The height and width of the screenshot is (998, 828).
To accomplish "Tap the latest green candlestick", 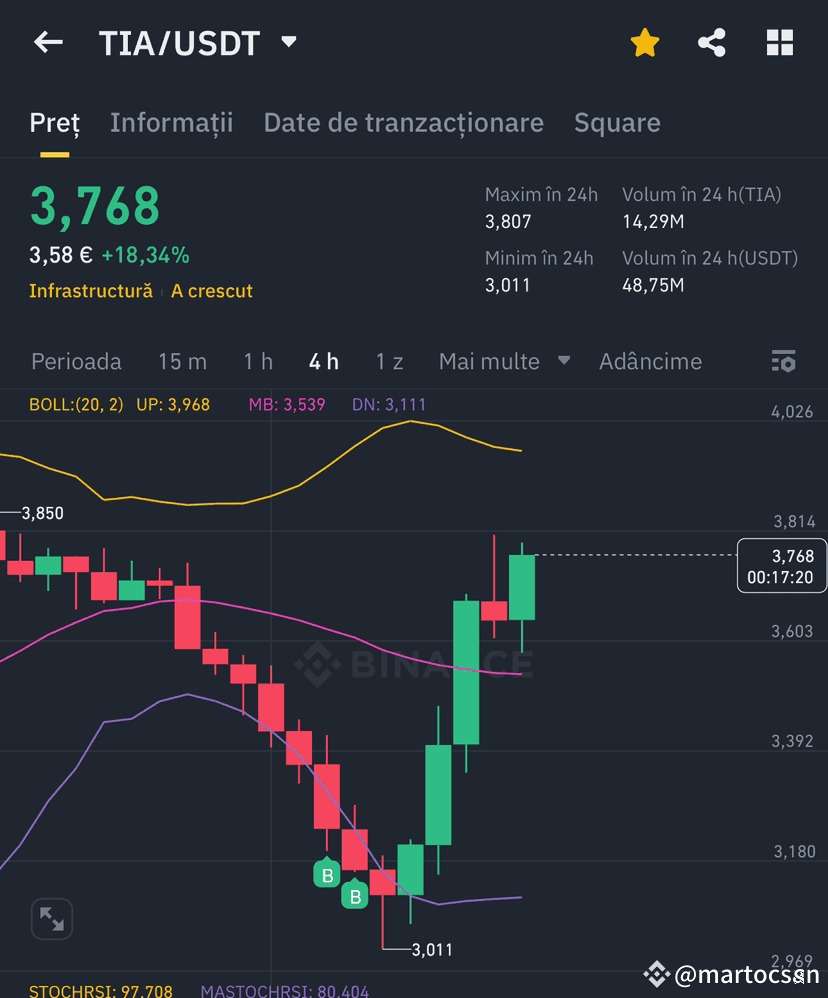I will tap(522, 587).
